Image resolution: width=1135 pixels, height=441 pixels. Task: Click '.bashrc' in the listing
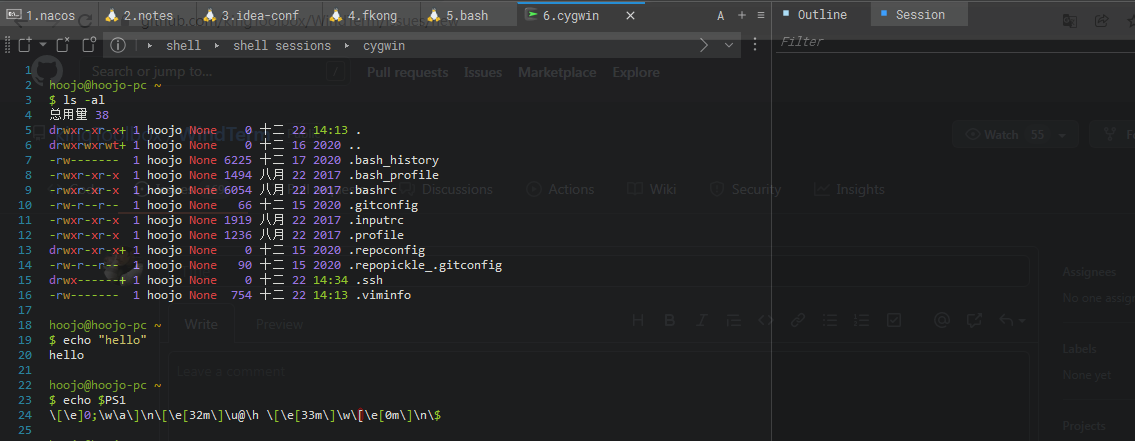pyautogui.click(x=372, y=190)
